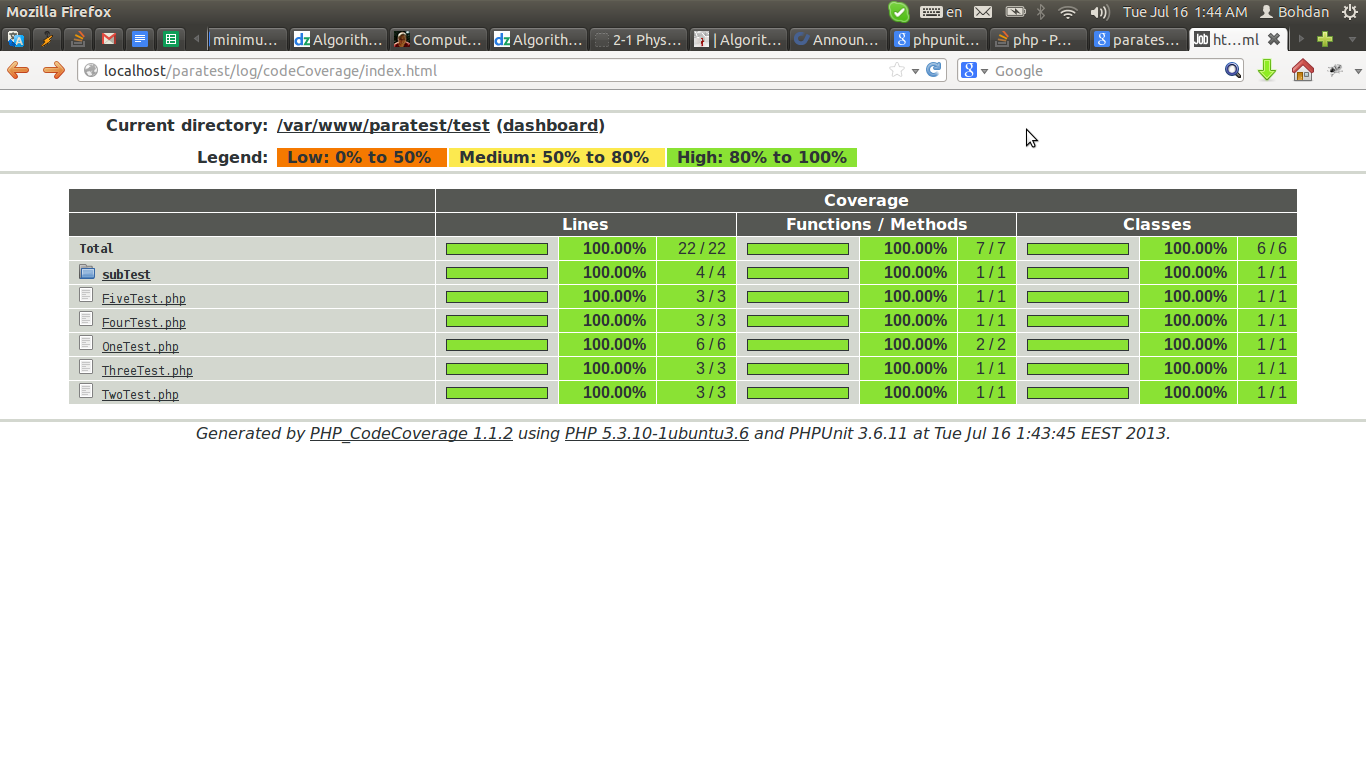Open the pinned Google Sheets tab
The height and width of the screenshot is (768, 1366).
(x=171, y=39)
